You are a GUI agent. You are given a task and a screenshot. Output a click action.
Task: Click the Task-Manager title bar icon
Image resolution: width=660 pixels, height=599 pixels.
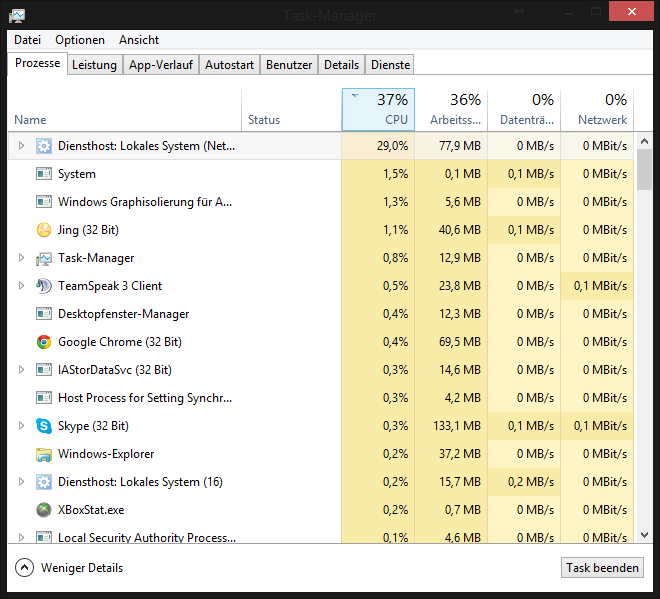17,16
